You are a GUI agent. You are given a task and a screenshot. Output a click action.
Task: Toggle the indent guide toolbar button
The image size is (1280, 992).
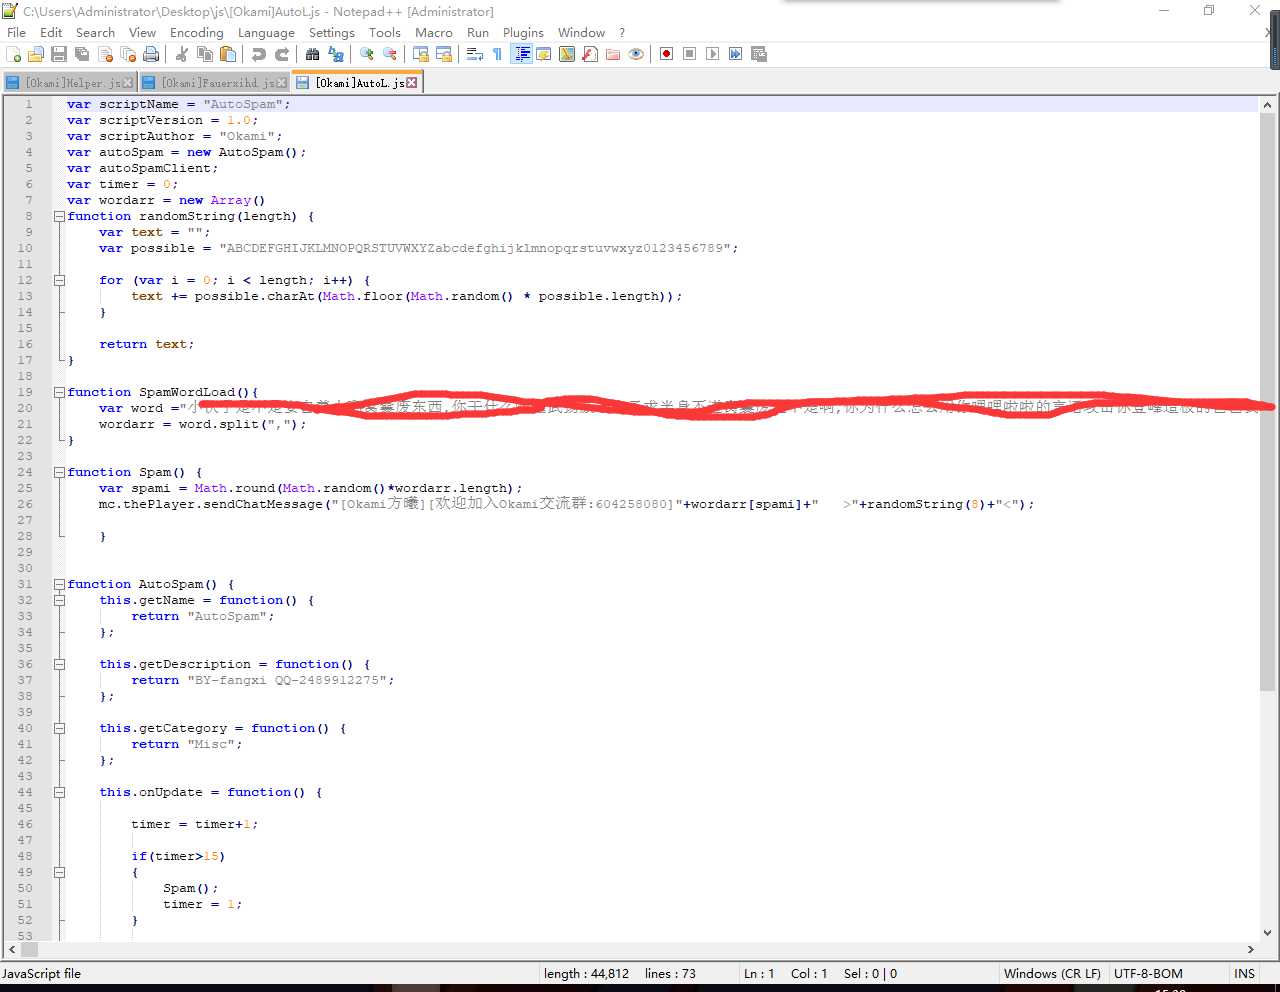pos(521,54)
